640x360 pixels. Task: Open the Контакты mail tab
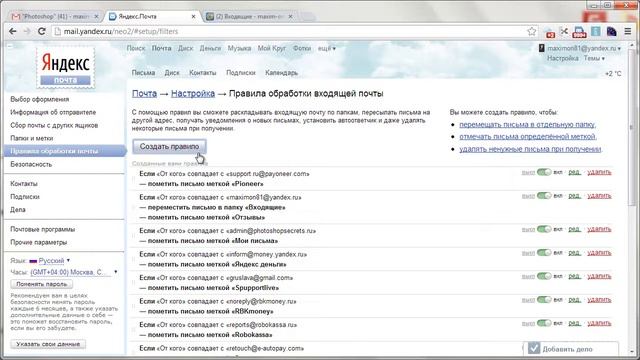202,73
